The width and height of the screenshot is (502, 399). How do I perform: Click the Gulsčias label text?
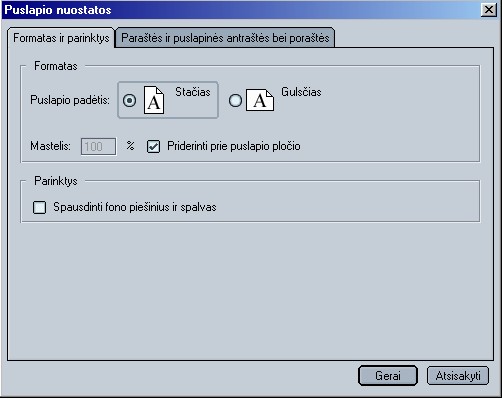tap(301, 92)
